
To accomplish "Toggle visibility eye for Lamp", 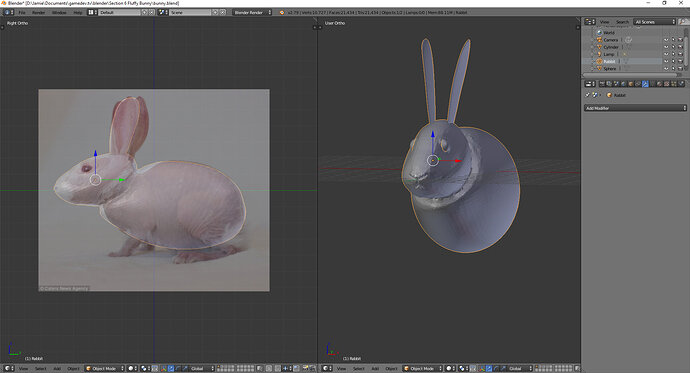I will coord(666,54).
